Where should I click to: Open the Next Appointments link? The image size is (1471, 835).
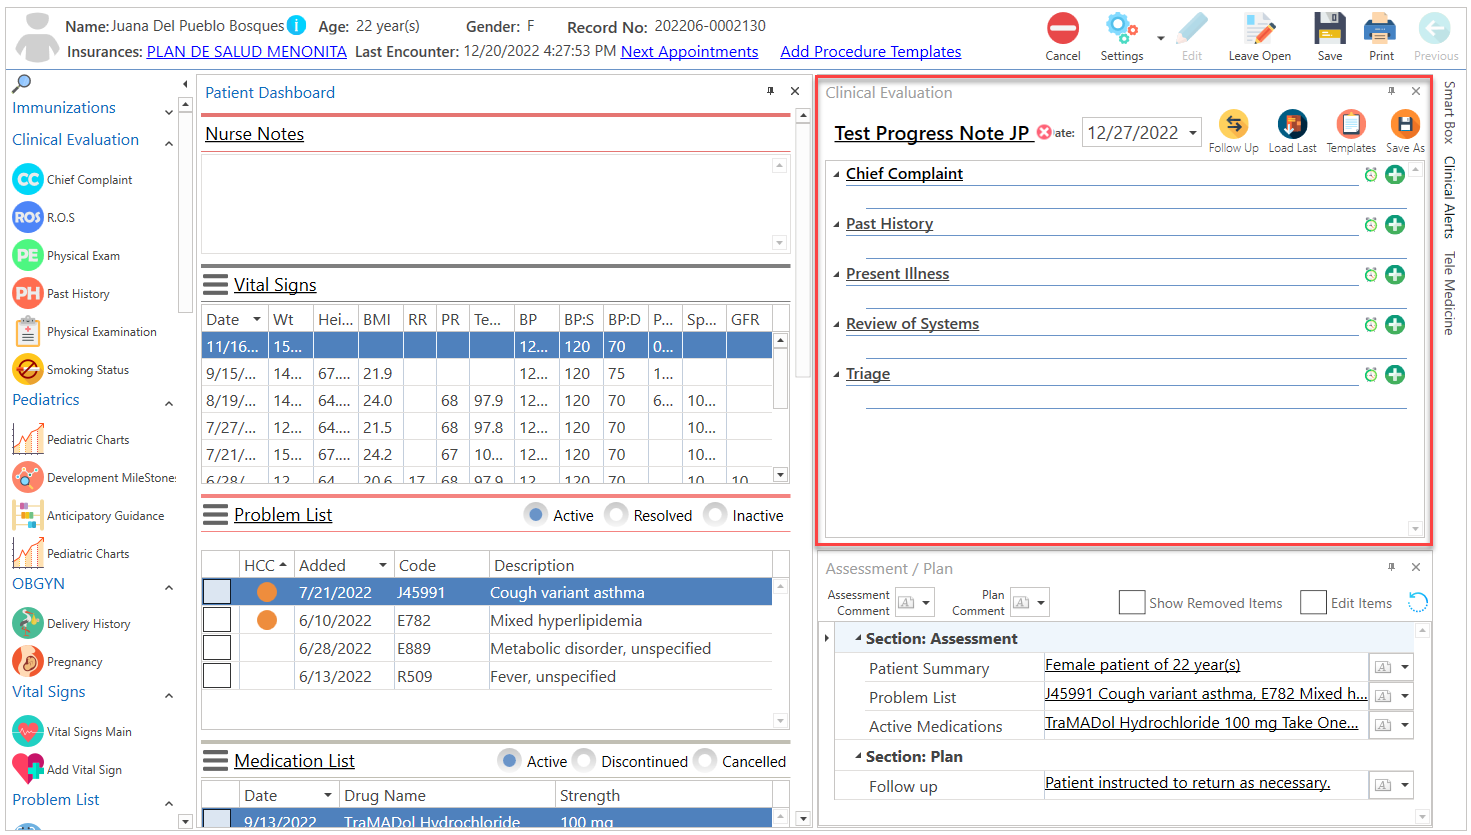tap(689, 52)
